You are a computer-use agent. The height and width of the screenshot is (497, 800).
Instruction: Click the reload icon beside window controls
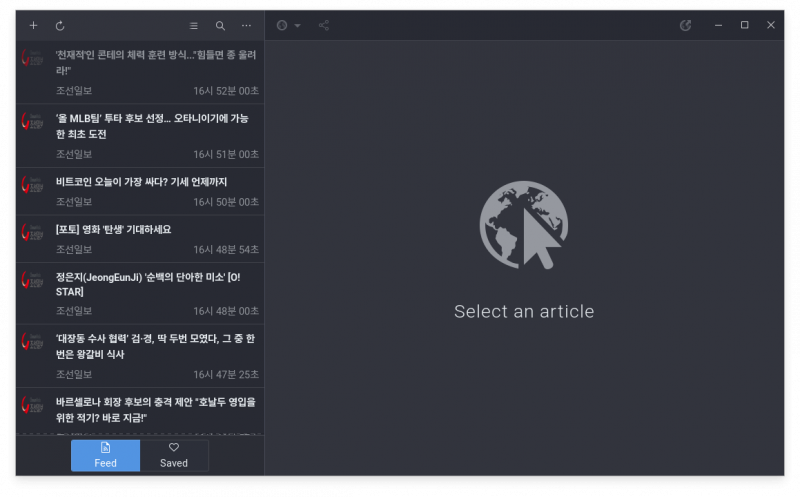coord(685,25)
